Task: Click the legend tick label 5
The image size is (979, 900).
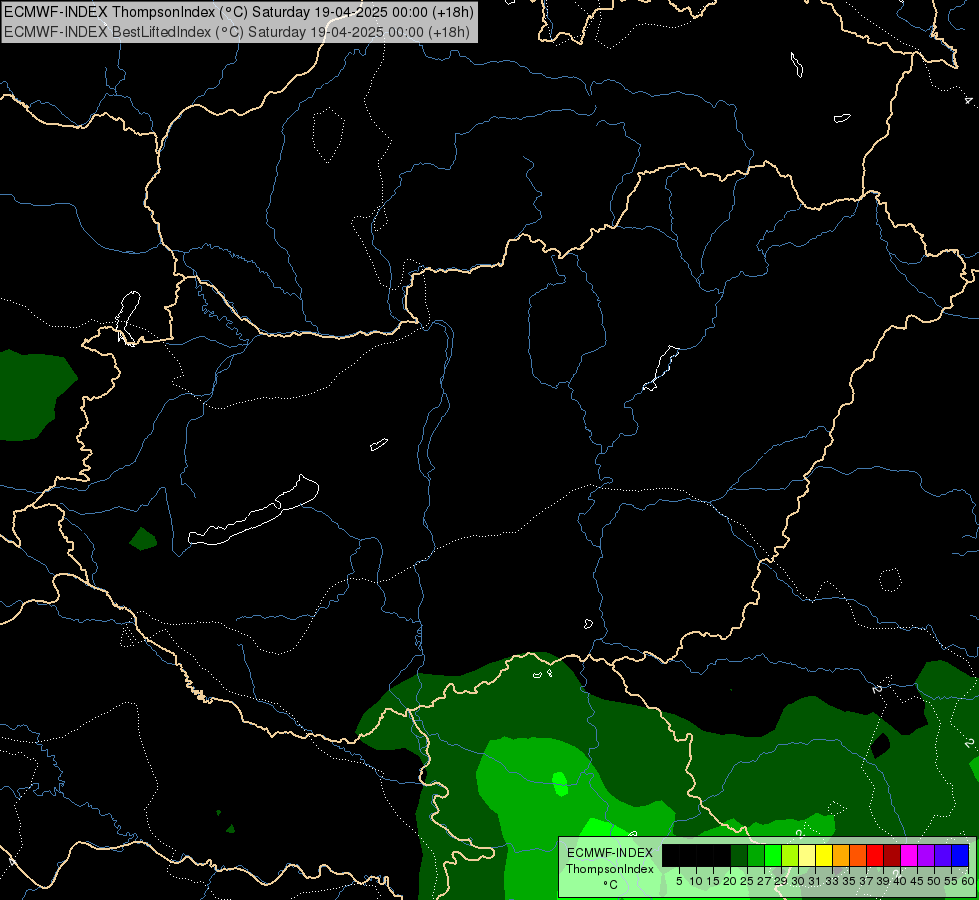Action: [x=679, y=881]
